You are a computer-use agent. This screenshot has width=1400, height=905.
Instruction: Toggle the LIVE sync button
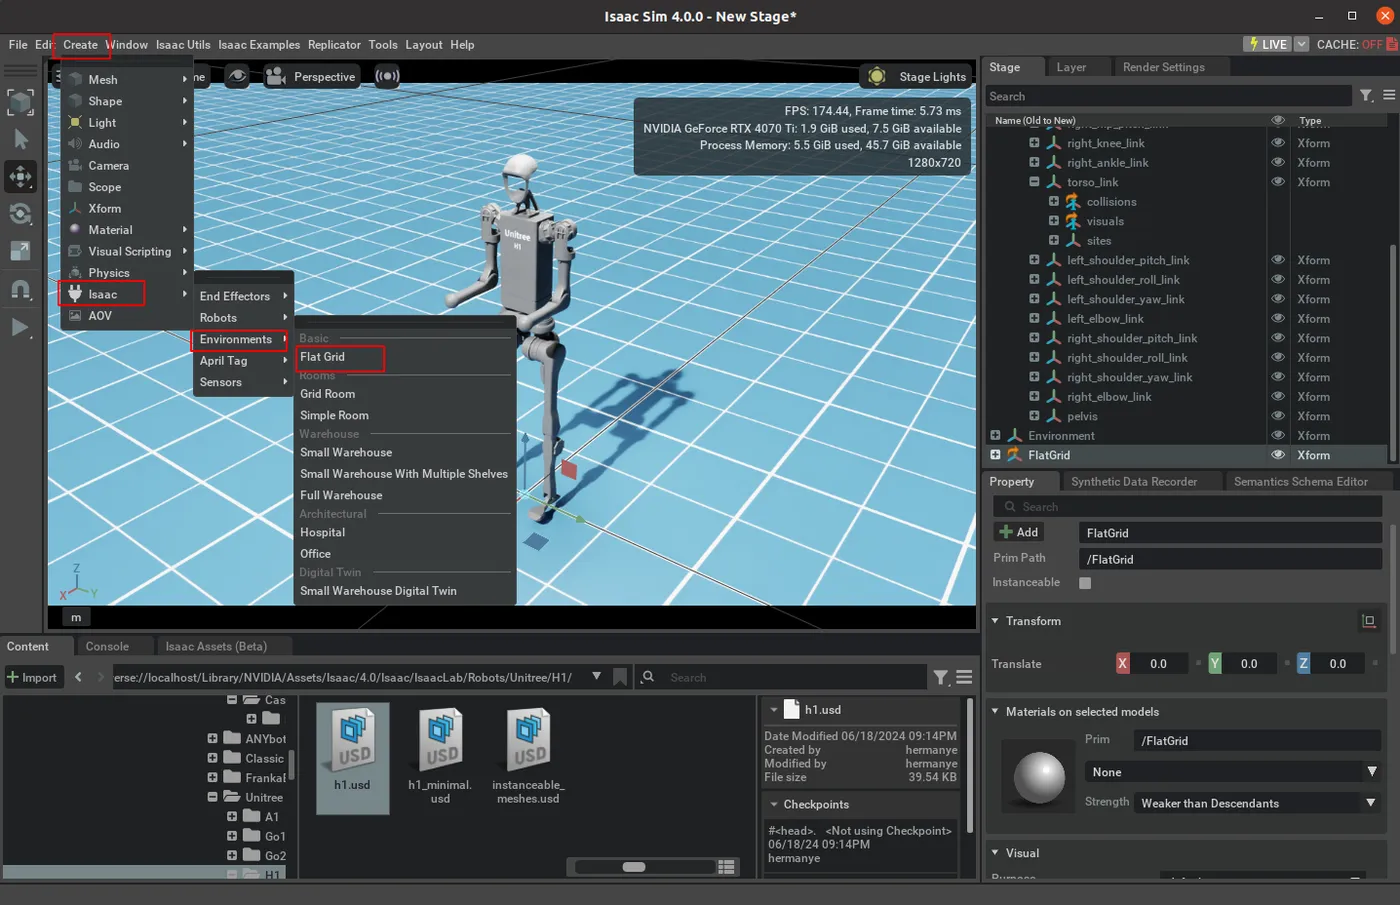(1267, 44)
